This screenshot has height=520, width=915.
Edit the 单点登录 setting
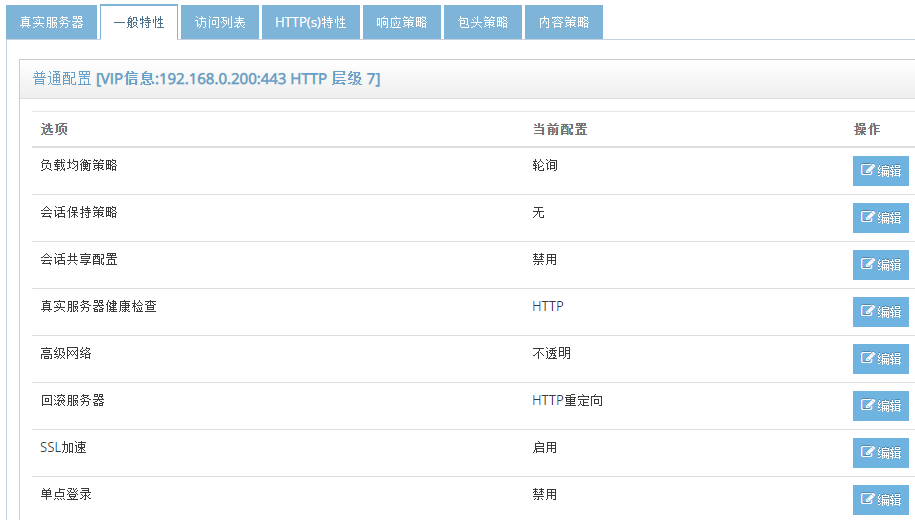880,500
